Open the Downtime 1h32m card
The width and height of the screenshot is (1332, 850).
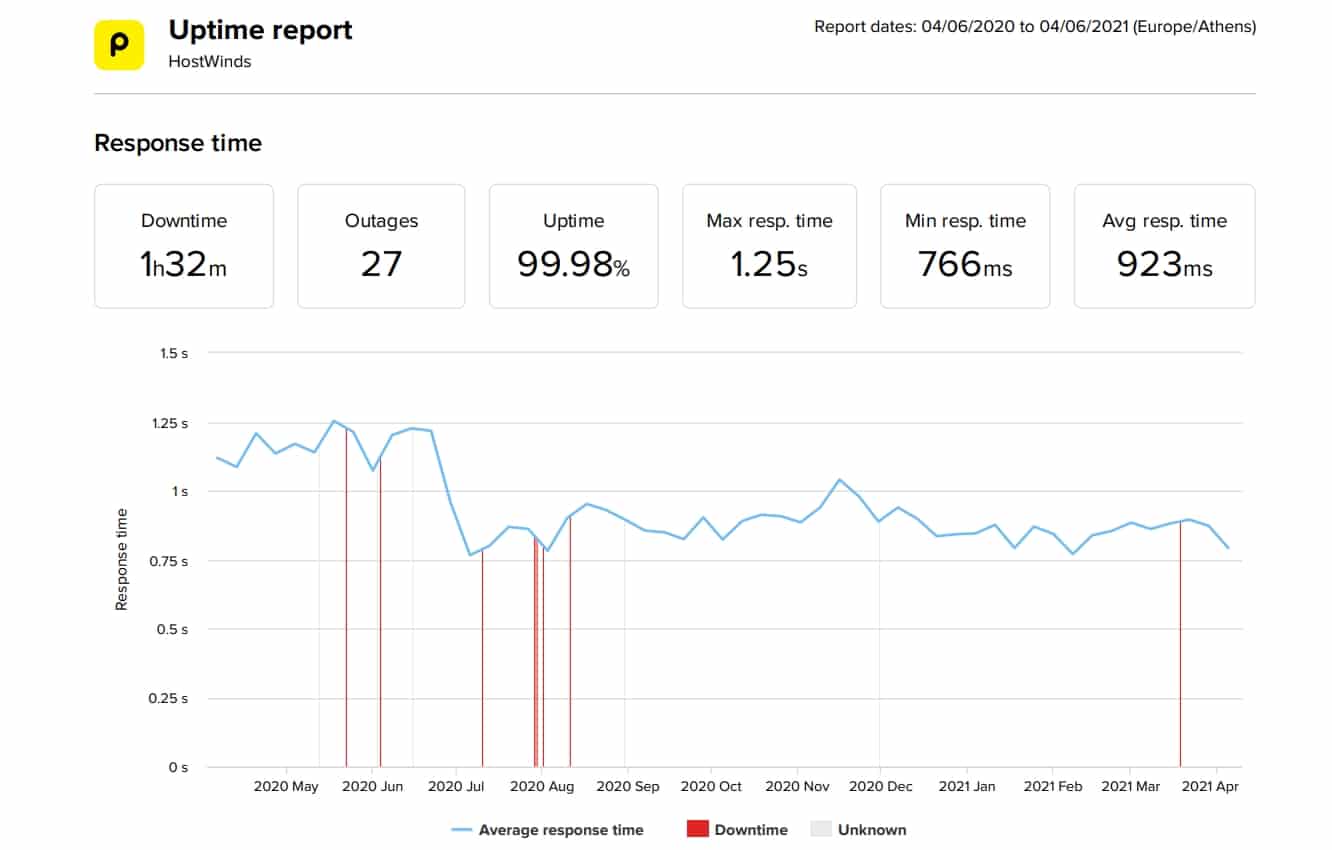coord(184,246)
